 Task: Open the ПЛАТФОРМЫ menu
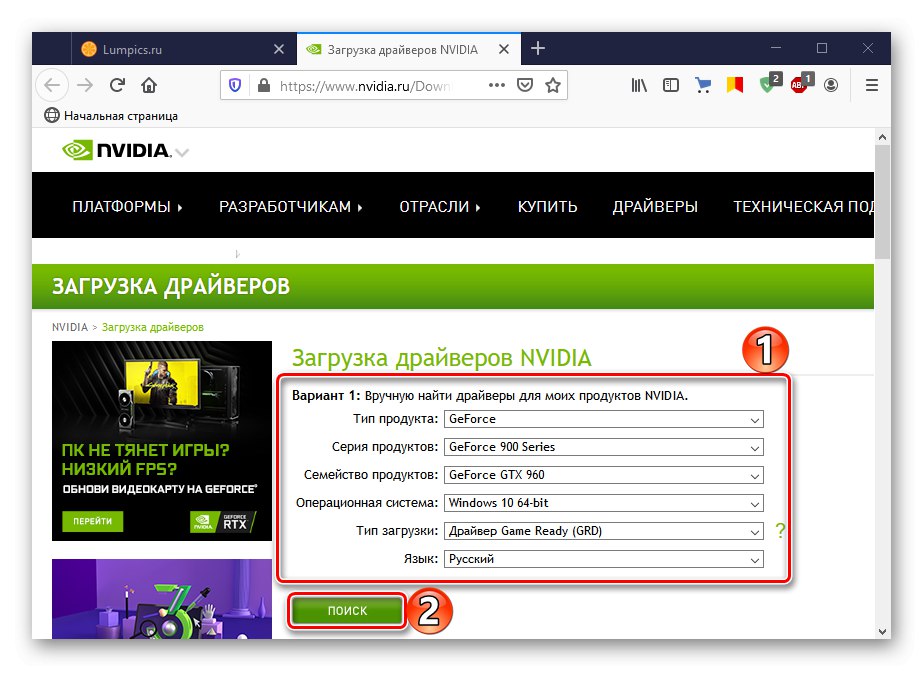(x=127, y=207)
